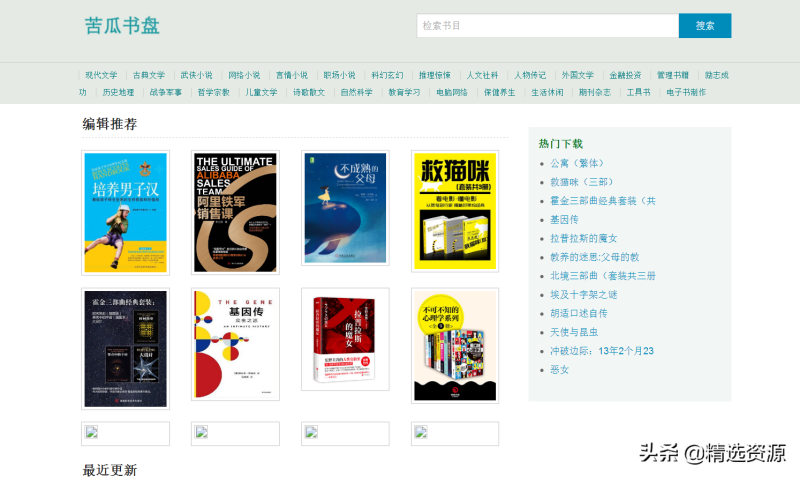800x477 pixels.
Task: Browse the 诗歌散文 category
Action: tap(309, 92)
